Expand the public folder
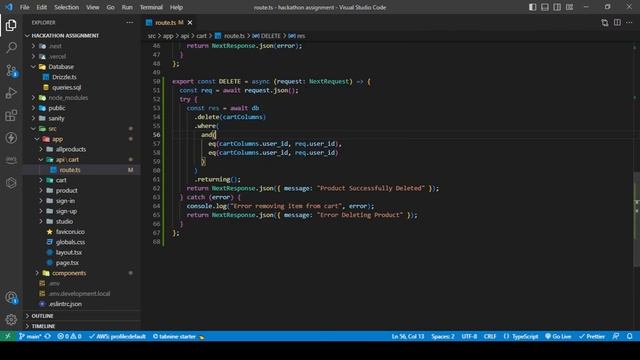The image size is (640, 360). (57, 108)
